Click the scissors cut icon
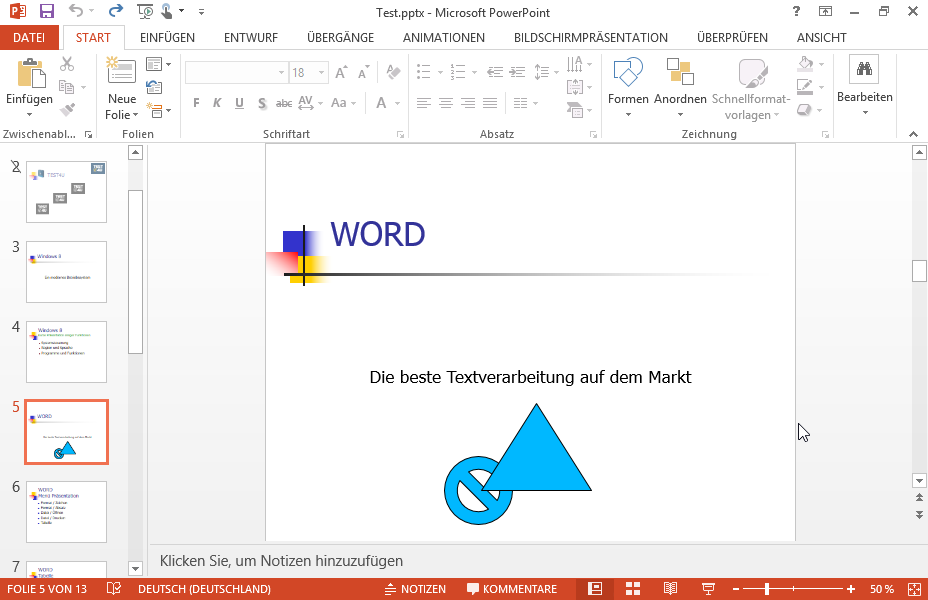928x600 pixels. pos(67,63)
